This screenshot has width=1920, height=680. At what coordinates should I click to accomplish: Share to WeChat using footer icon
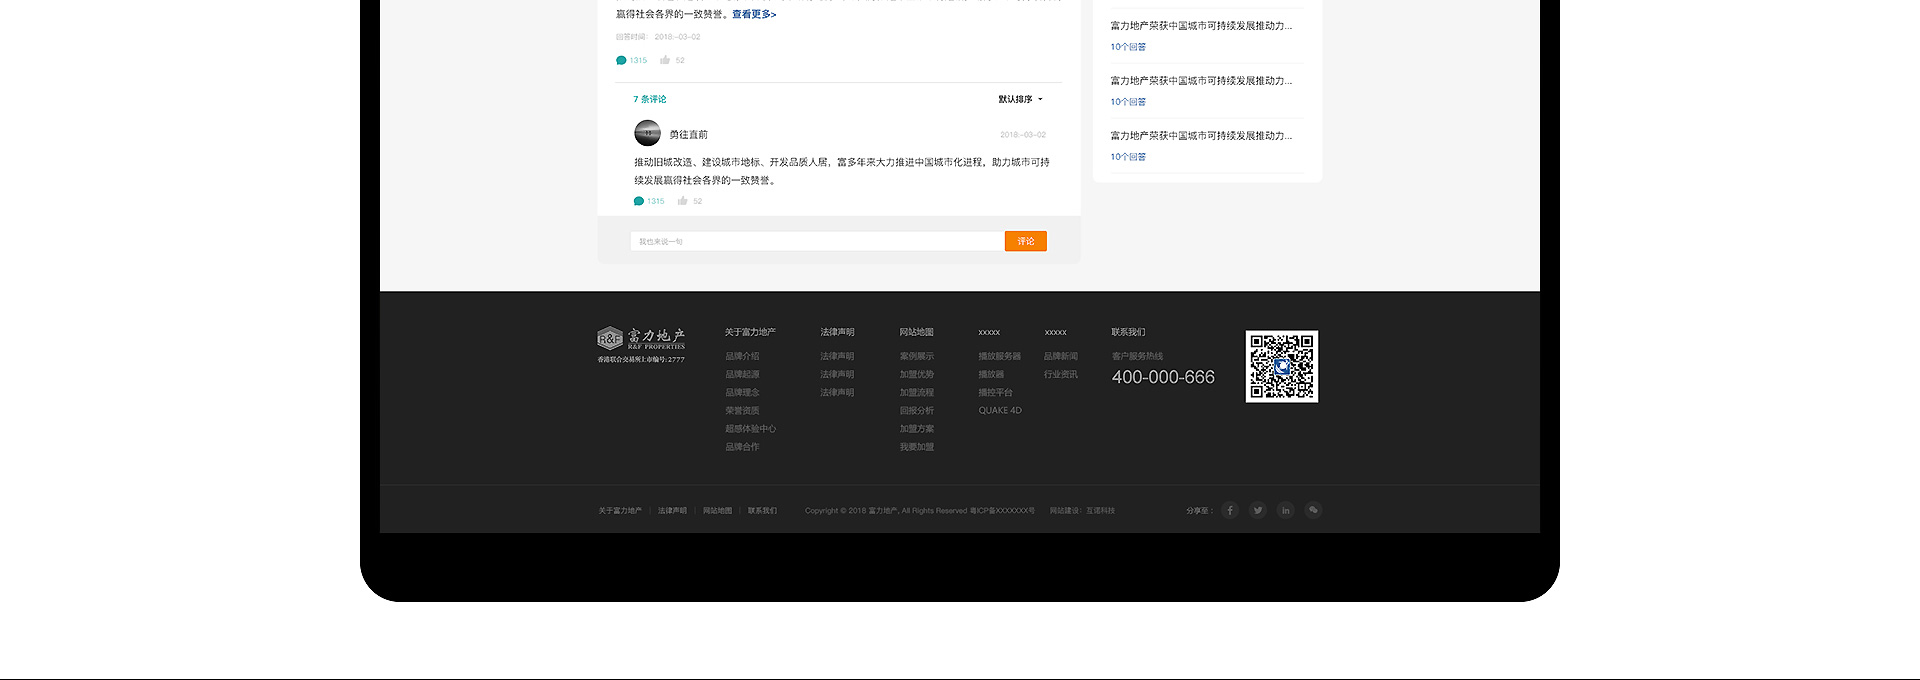coord(1314,510)
